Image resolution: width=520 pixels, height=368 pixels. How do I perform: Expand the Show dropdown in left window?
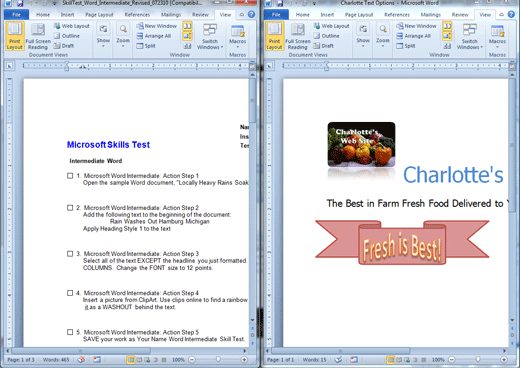click(103, 36)
